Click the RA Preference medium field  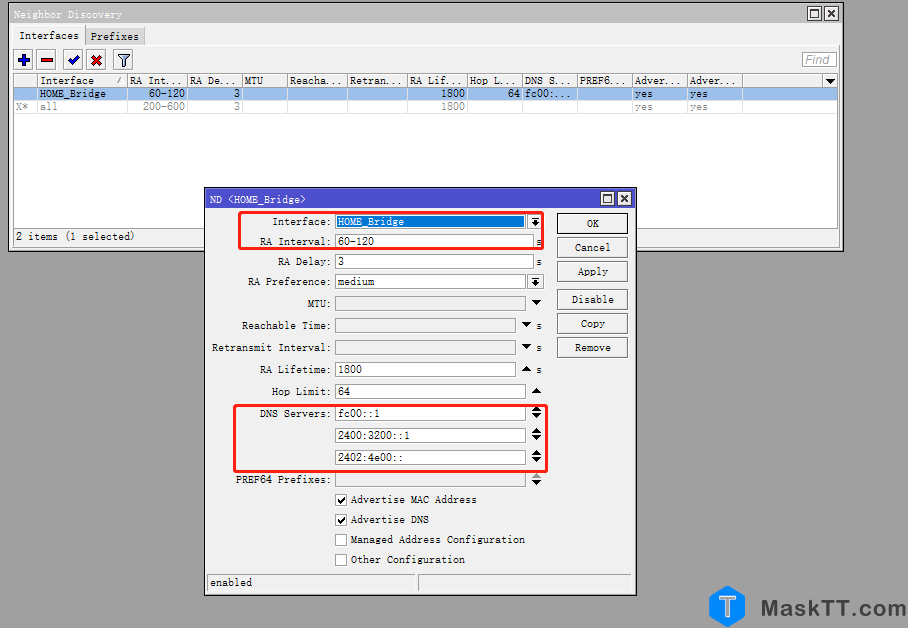(x=430, y=282)
